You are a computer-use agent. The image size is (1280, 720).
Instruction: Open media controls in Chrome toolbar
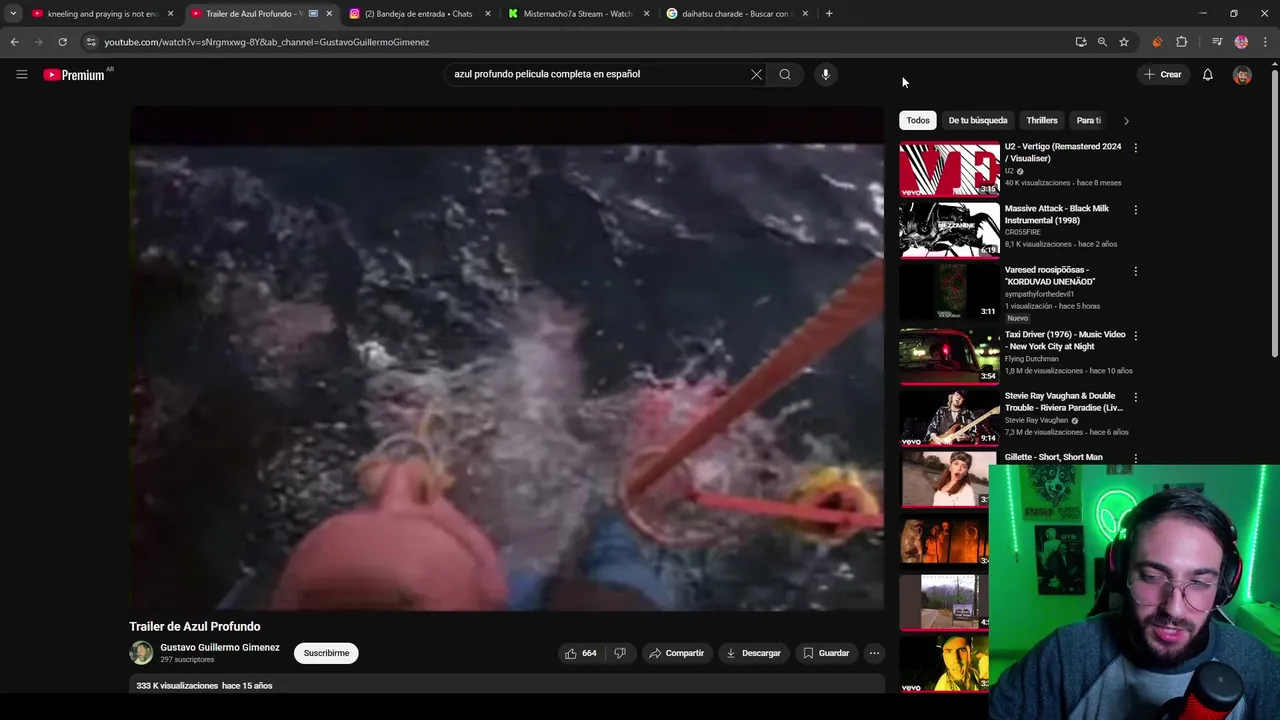tap(1216, 42)
